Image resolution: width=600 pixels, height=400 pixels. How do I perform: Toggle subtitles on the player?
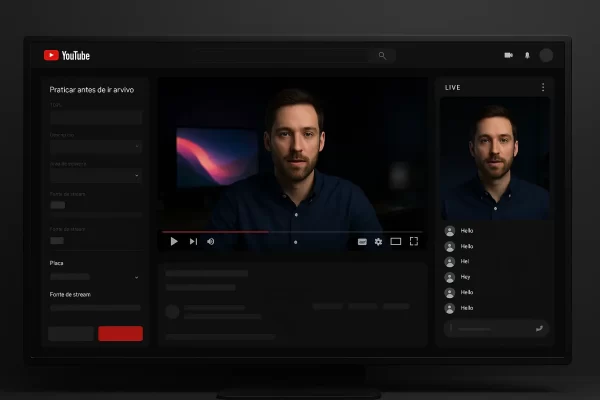point(362,241)
